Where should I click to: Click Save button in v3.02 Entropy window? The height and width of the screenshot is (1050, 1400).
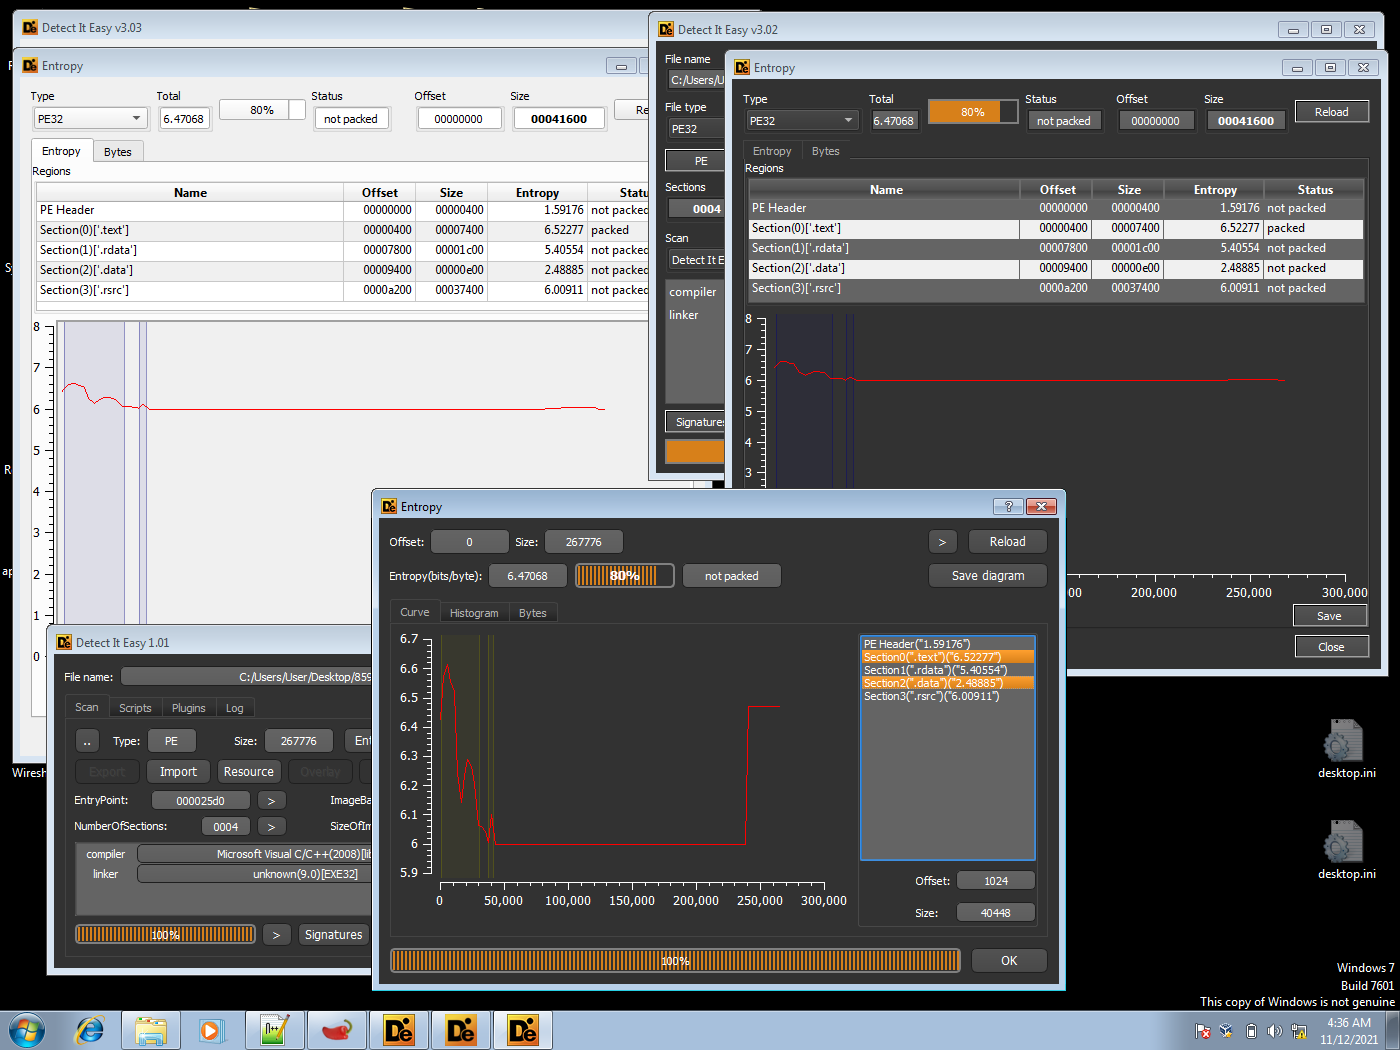pos(1329,616)
